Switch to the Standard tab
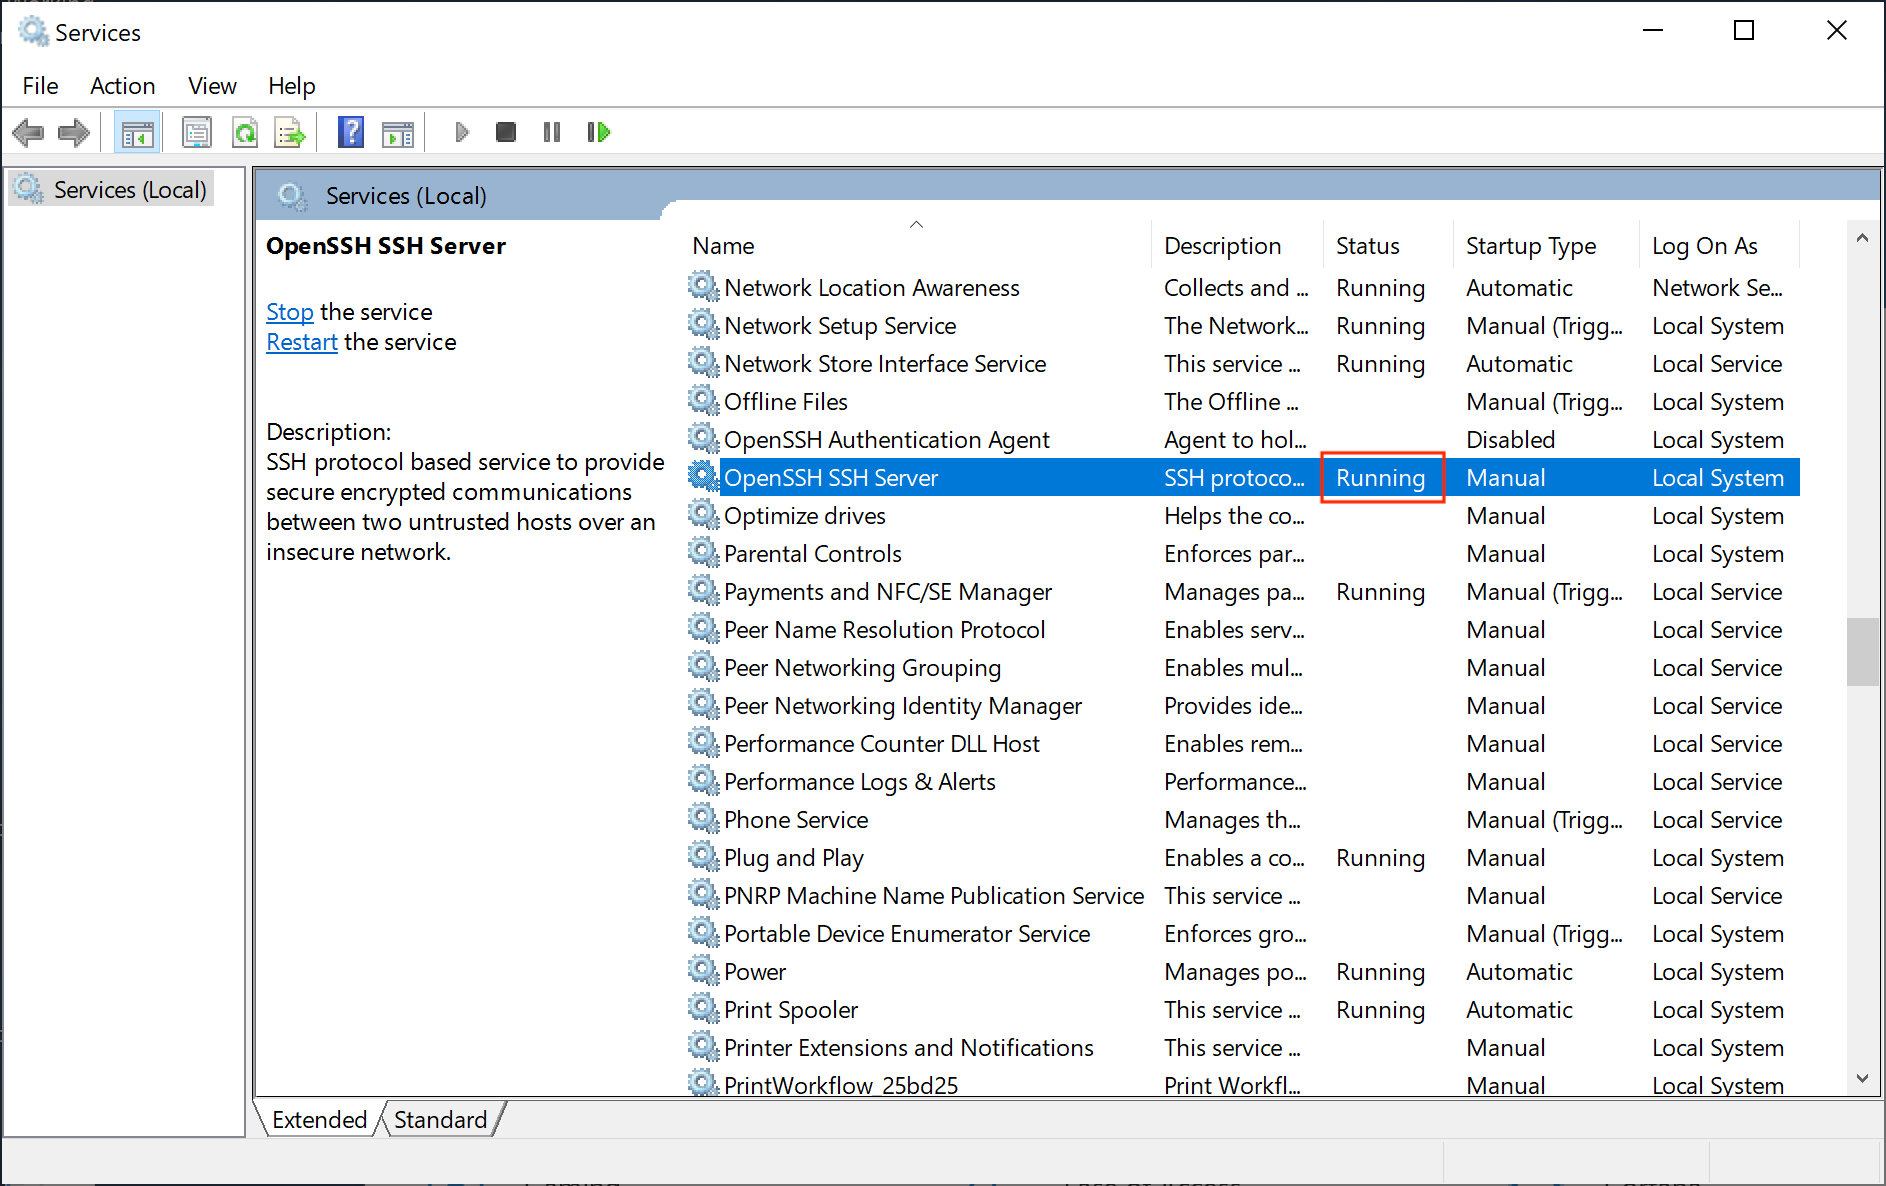The image size is (1886, 1186). pos(440,1119)
